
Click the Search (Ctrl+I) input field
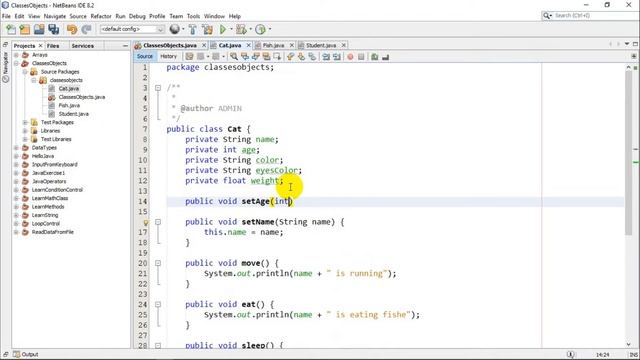coord(590,16)
